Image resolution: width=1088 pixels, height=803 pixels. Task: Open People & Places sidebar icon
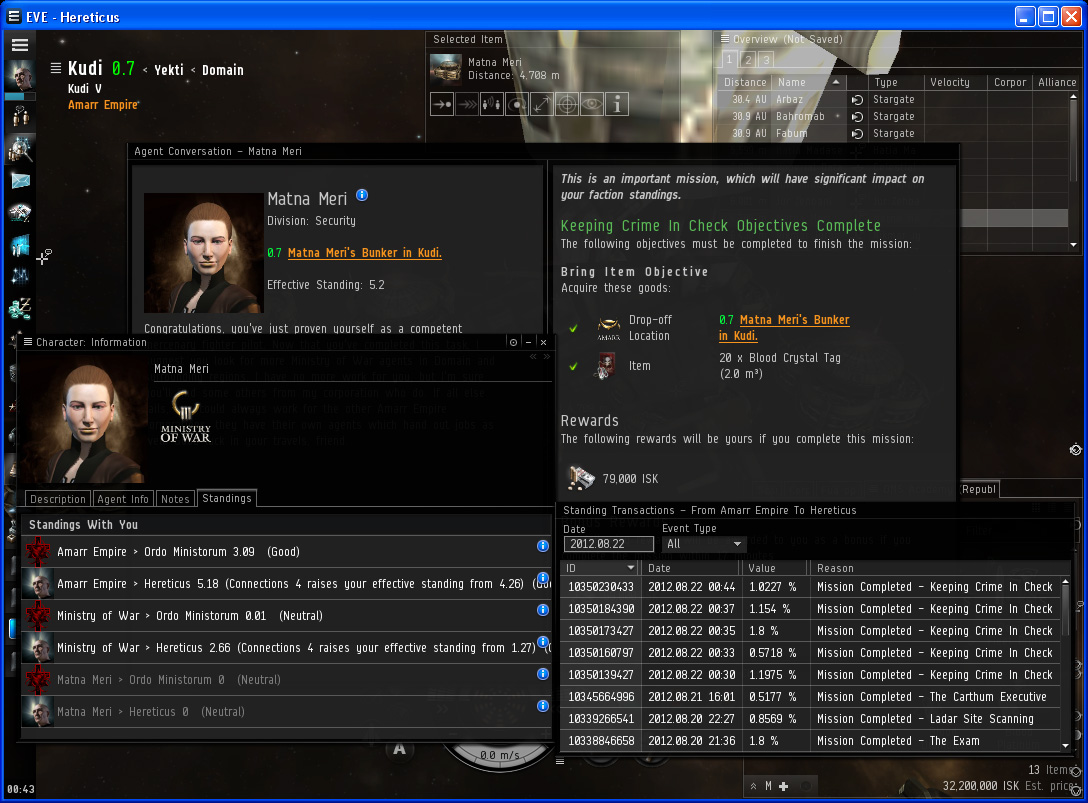tap(20, 116)
